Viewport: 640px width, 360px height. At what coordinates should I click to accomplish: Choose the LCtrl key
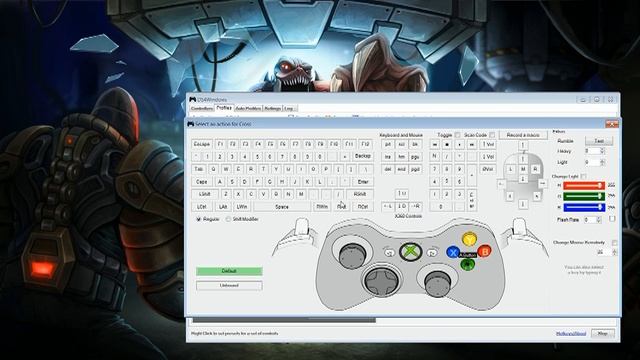pyautogui.click(x=202, y=207)
